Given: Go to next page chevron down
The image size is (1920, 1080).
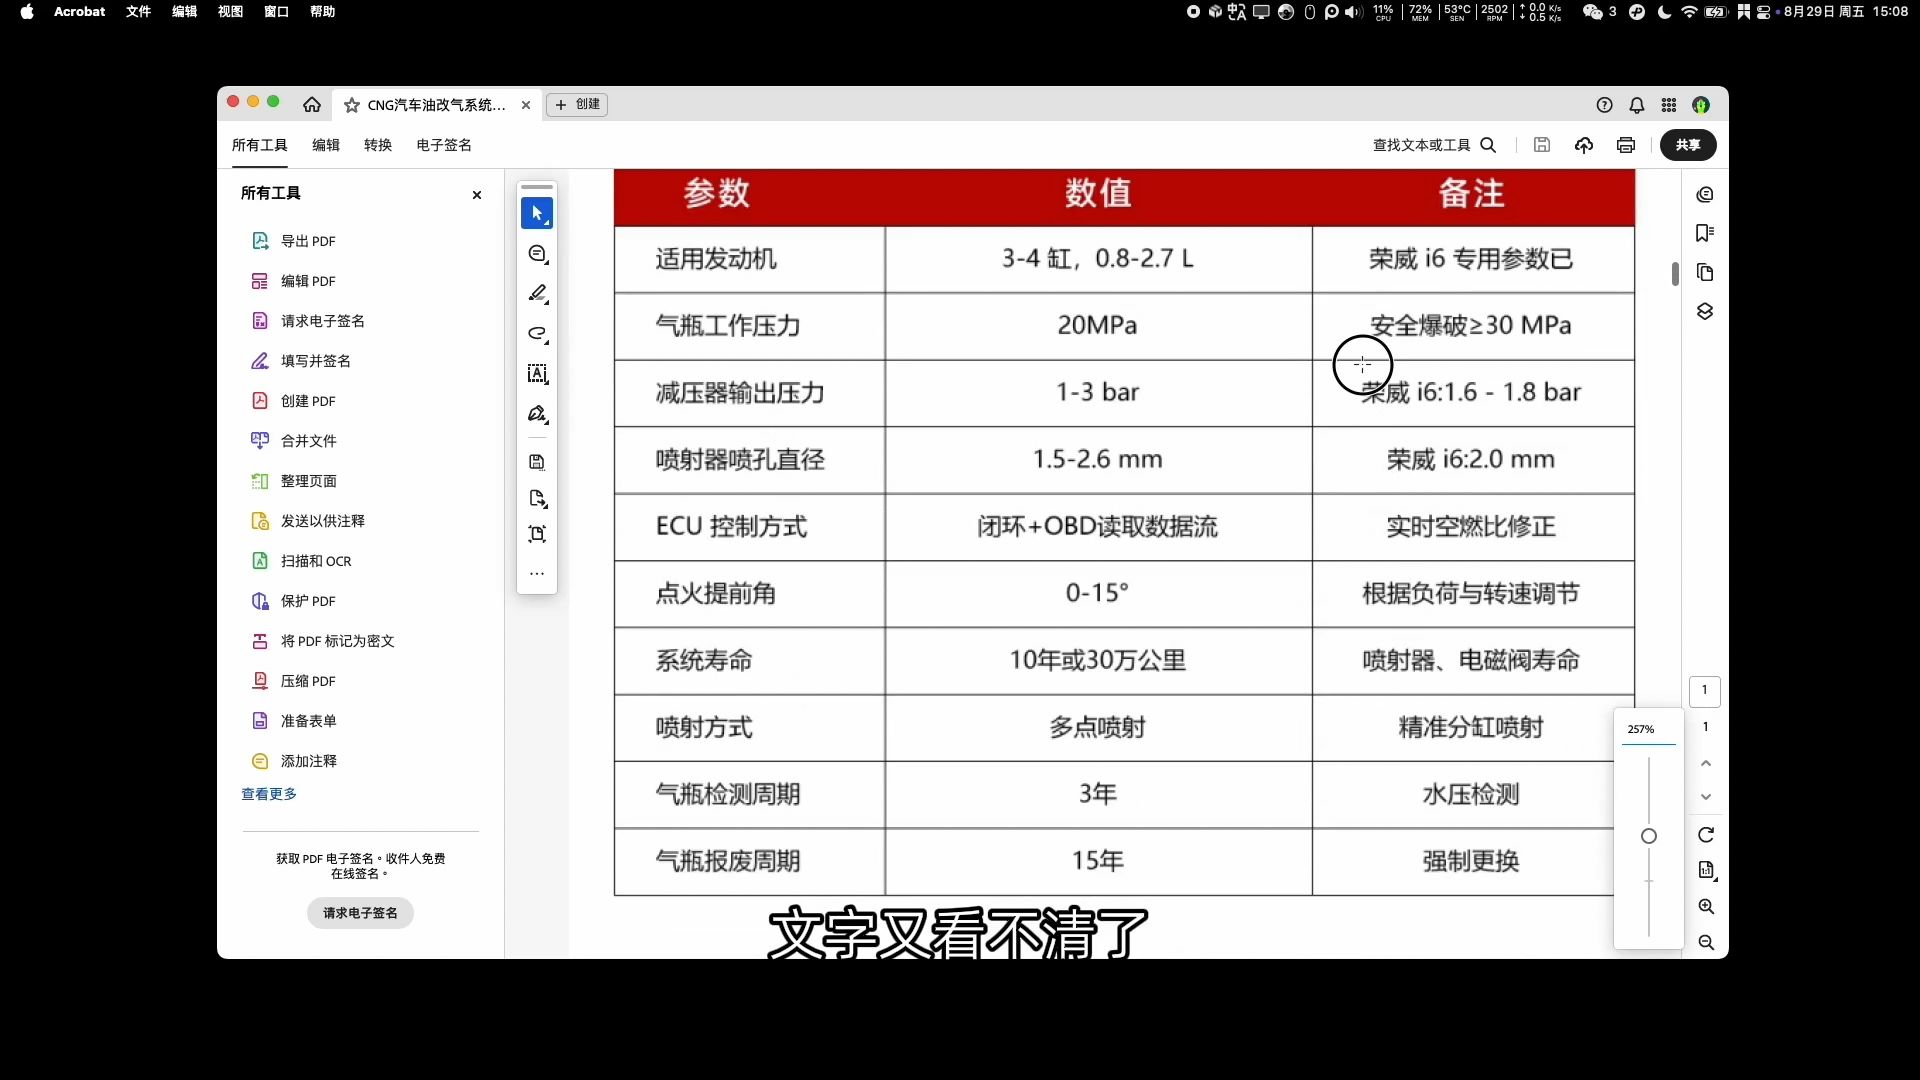Looking at the screenshot, I should click(1706, 797).
